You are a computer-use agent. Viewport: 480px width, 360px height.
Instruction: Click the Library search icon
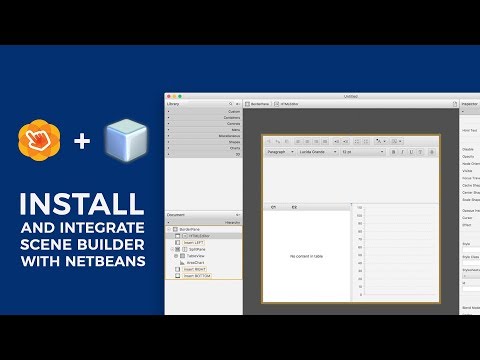point(230,104)
